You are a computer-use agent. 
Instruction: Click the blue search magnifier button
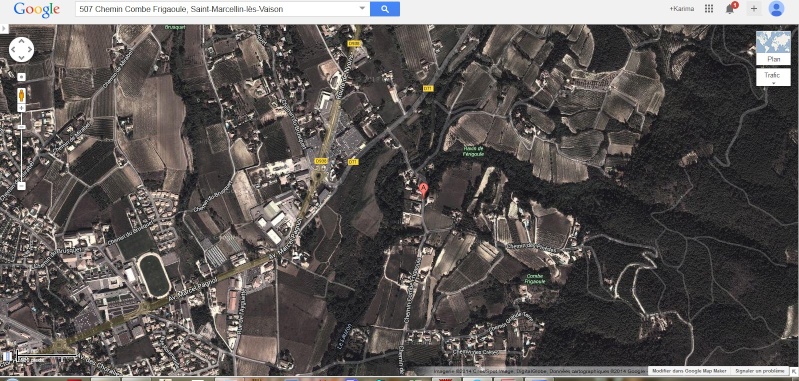pyautogui.click(x=385, y=9)
